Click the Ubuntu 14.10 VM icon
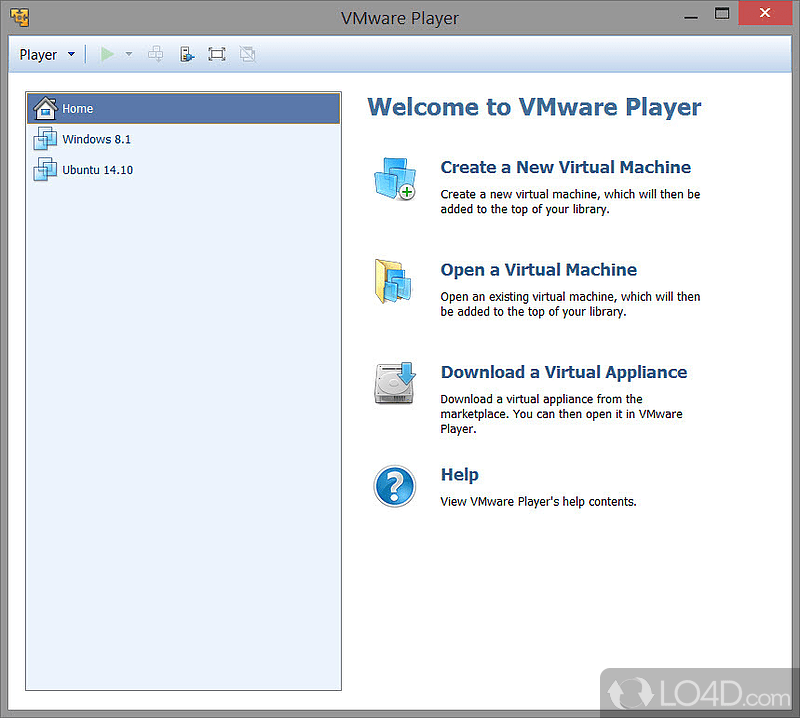 [x=45, y=169]
